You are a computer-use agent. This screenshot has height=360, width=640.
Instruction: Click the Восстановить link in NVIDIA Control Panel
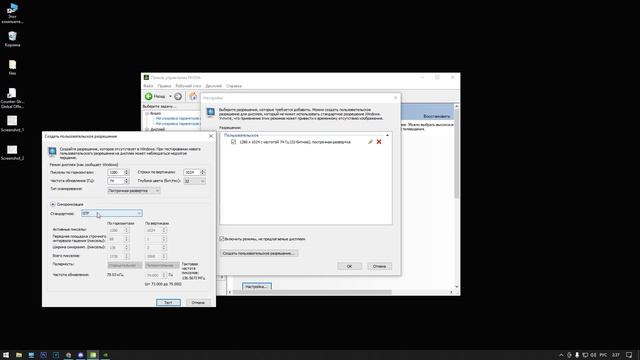coord(436,116)
